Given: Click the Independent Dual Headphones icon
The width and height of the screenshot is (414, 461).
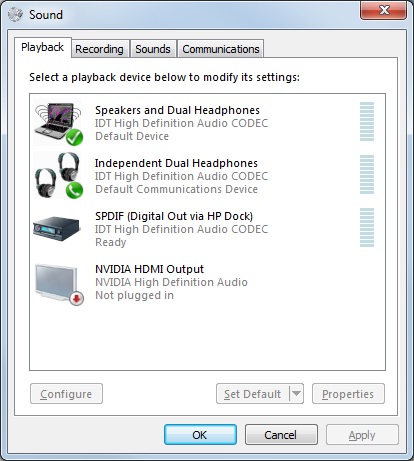Looking at the screenshot, I should click(58, 176).
